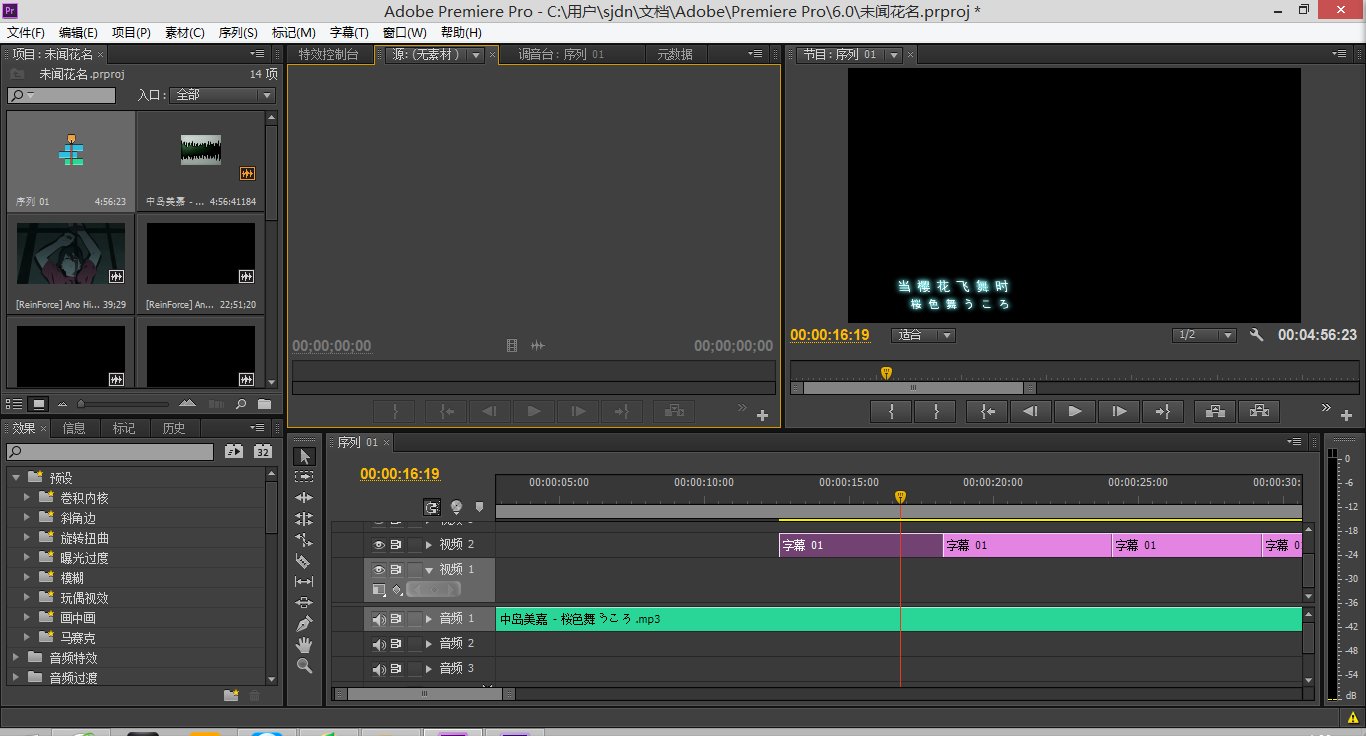Toggle track lock box on 音频 2
The height and width of the screenshot is (736, 1366).
pos(414,644)
